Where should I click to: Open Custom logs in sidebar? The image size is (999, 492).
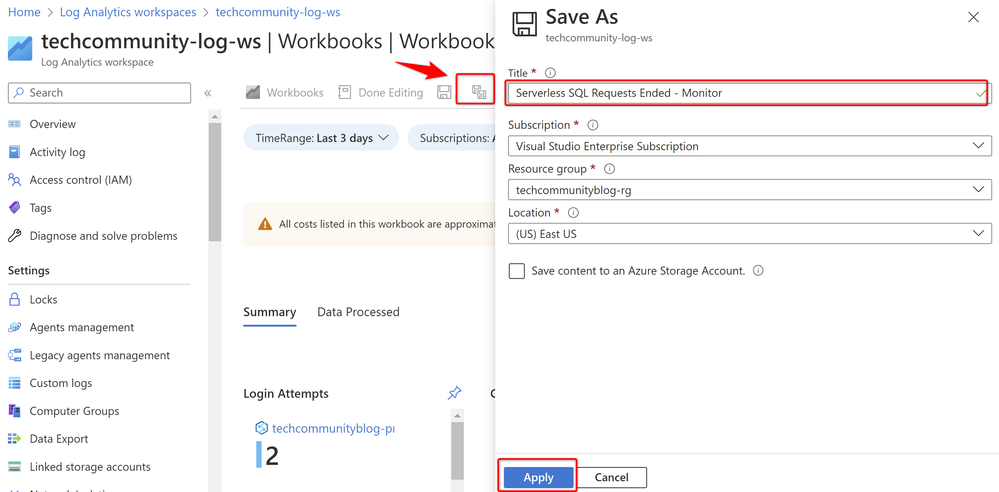(x=61, y=383)
